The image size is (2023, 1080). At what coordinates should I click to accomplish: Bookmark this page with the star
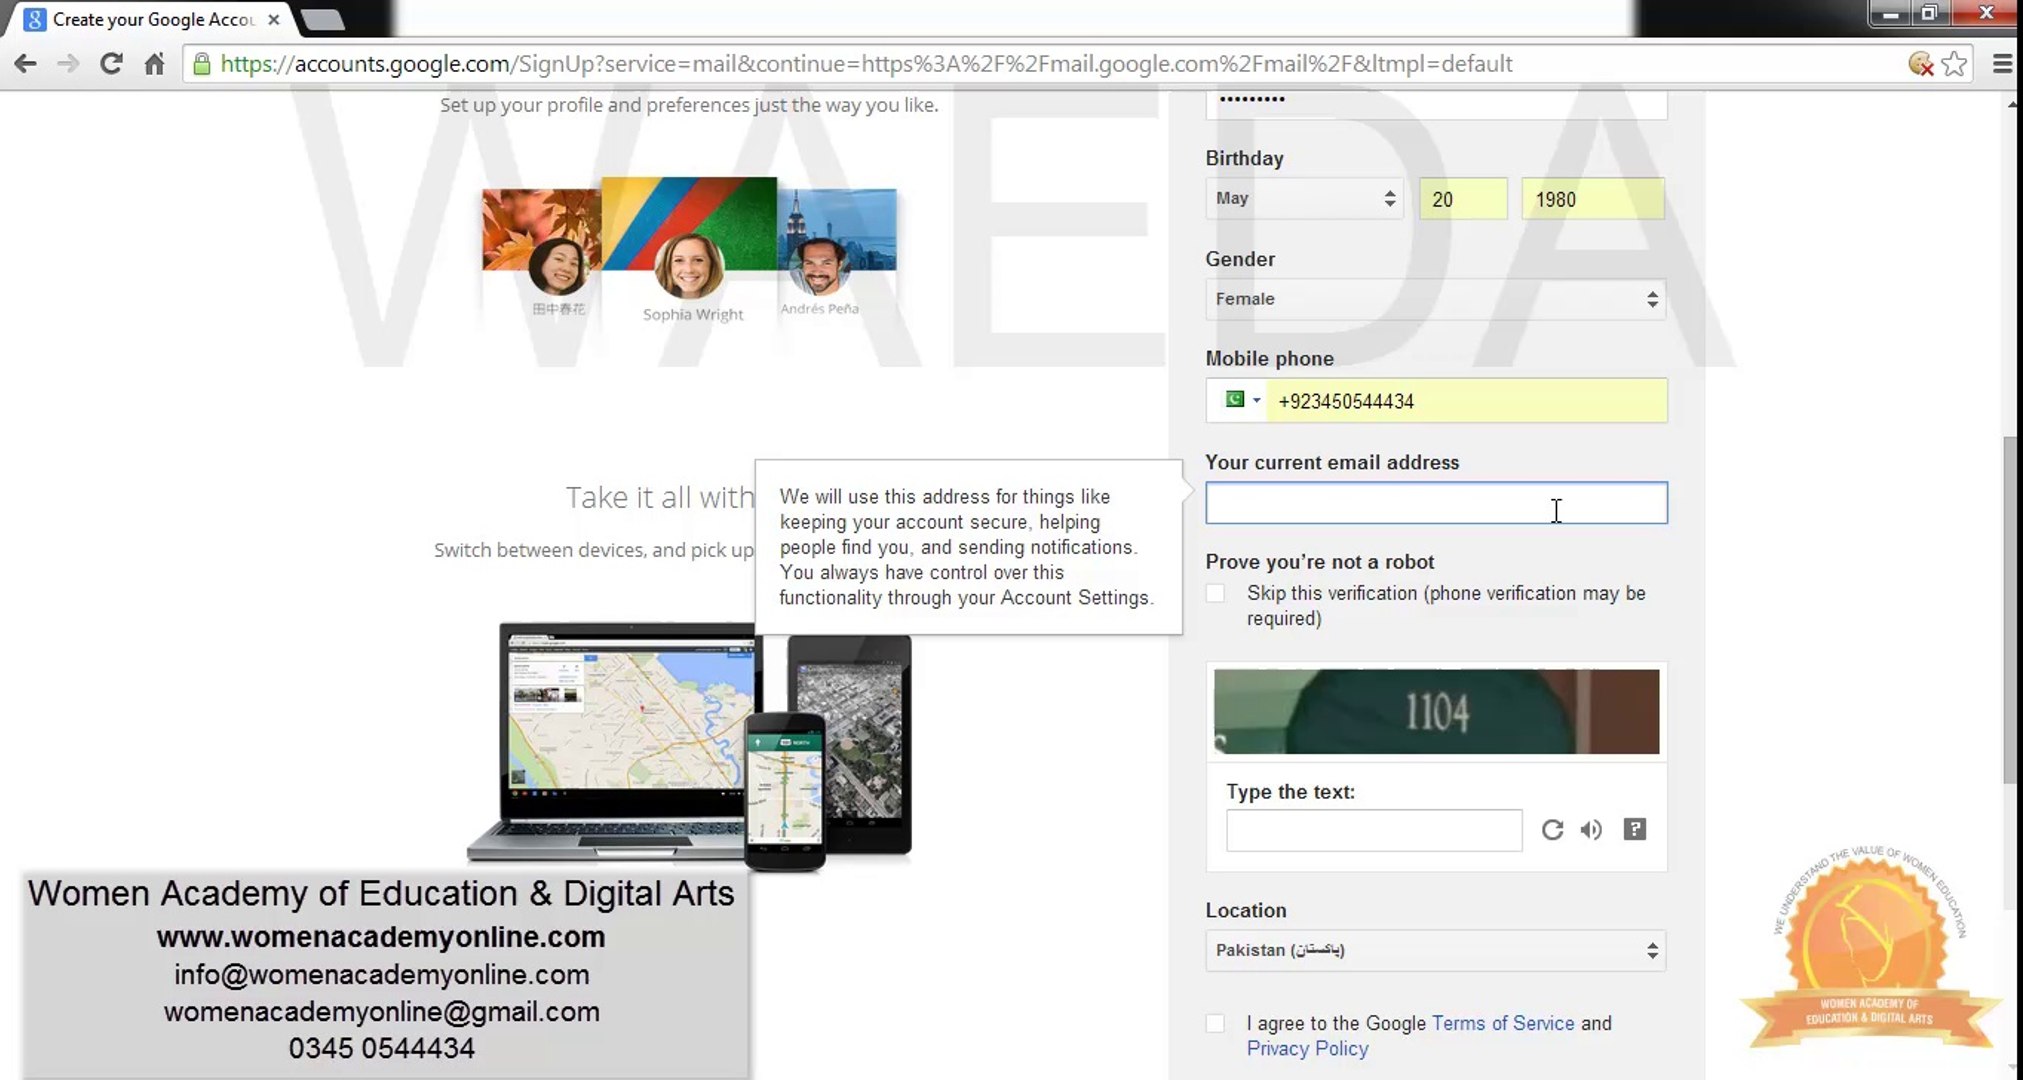1954,63
